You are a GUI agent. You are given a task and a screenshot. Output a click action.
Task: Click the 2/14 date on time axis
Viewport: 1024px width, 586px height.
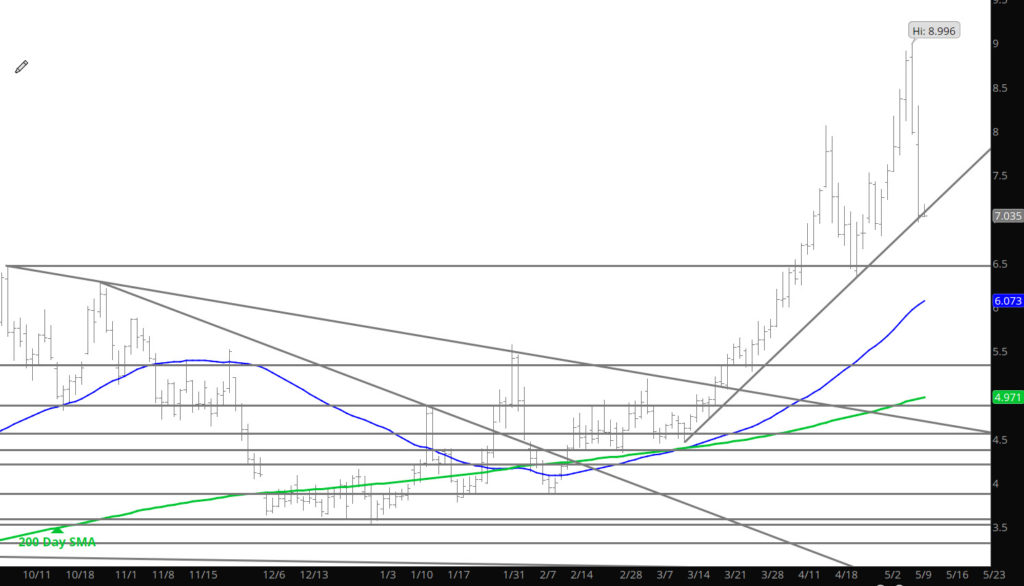[x=582, y=575]
